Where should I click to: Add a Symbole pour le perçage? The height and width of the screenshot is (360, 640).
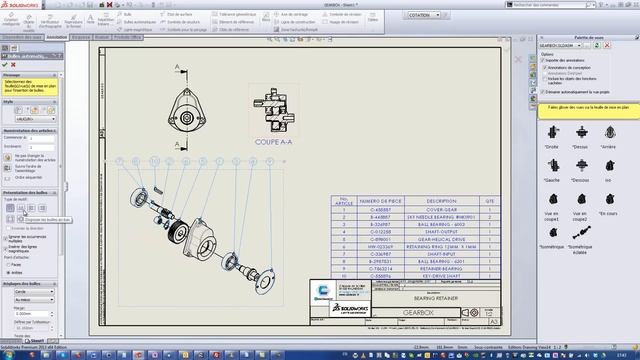[184, 30]
